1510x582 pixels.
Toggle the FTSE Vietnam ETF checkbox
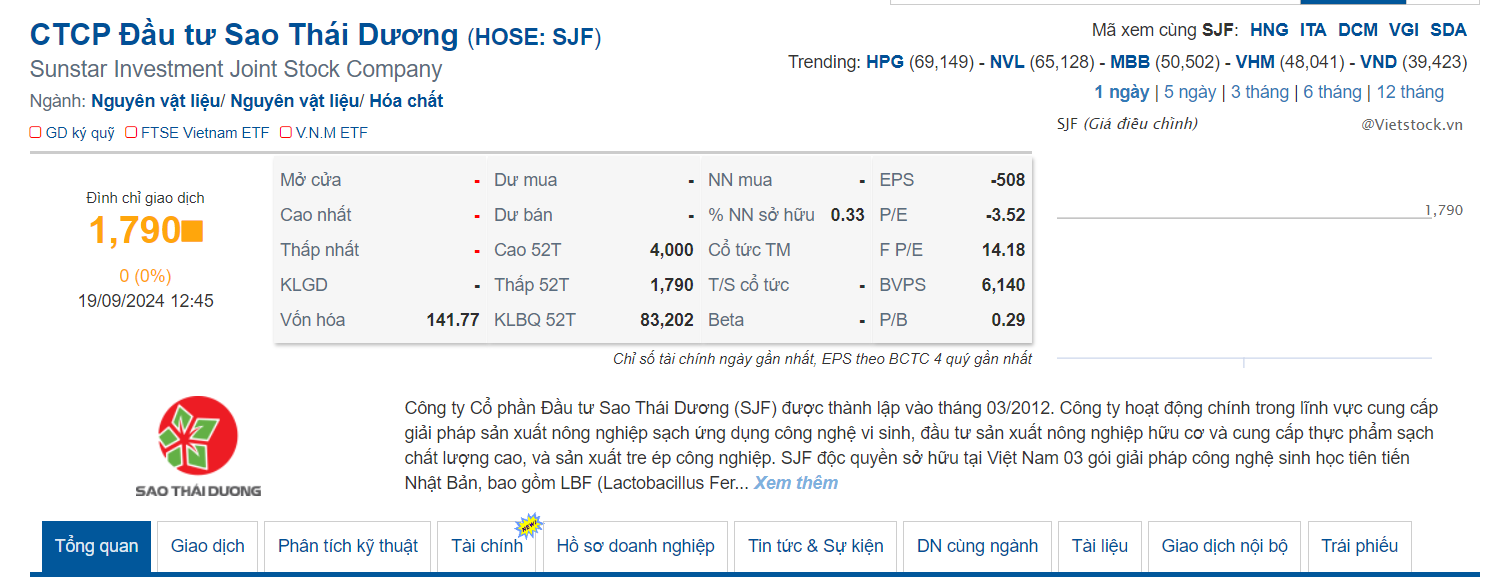pyautogui.click(x=131, y=132)
